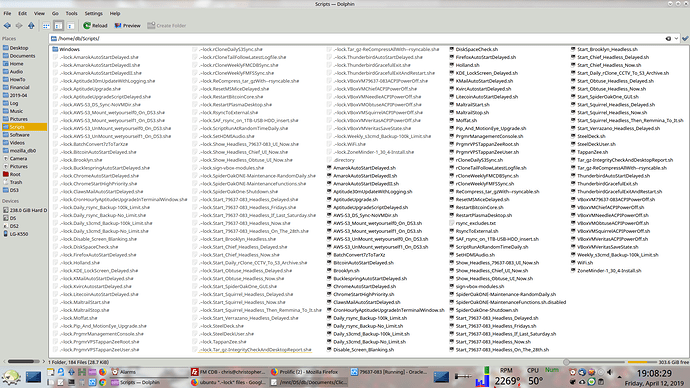This screenshot has height=388, width=690.
Task: Go back using the Back arrow
Action: (x=7, y=26)
